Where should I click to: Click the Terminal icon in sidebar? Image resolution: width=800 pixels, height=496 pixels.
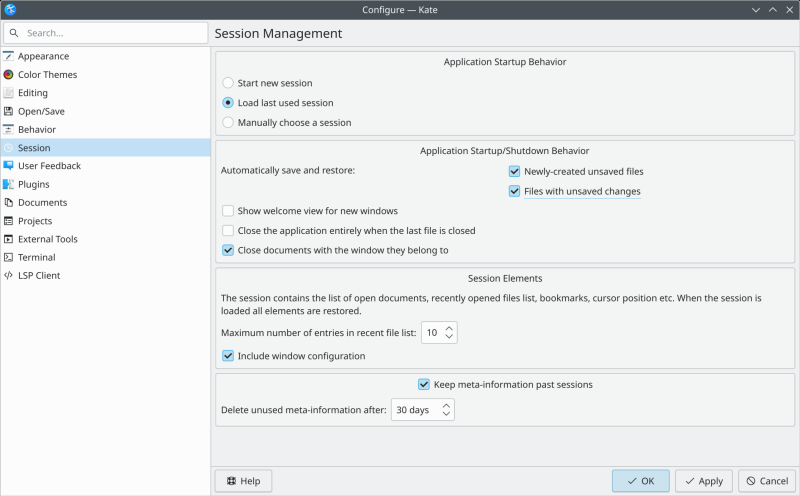point(9,257)
